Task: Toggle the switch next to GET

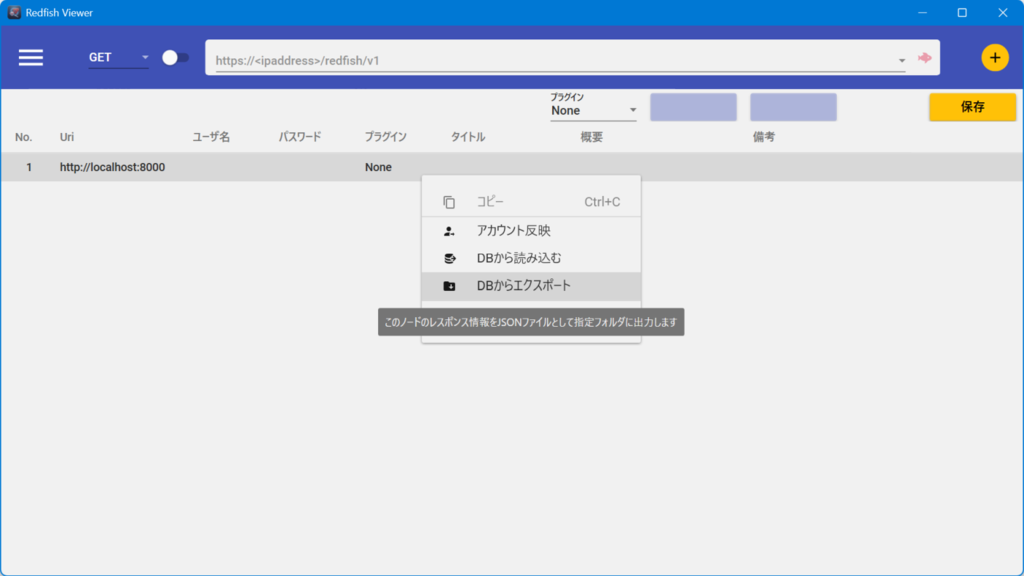Action: click(x=175, y=57)
